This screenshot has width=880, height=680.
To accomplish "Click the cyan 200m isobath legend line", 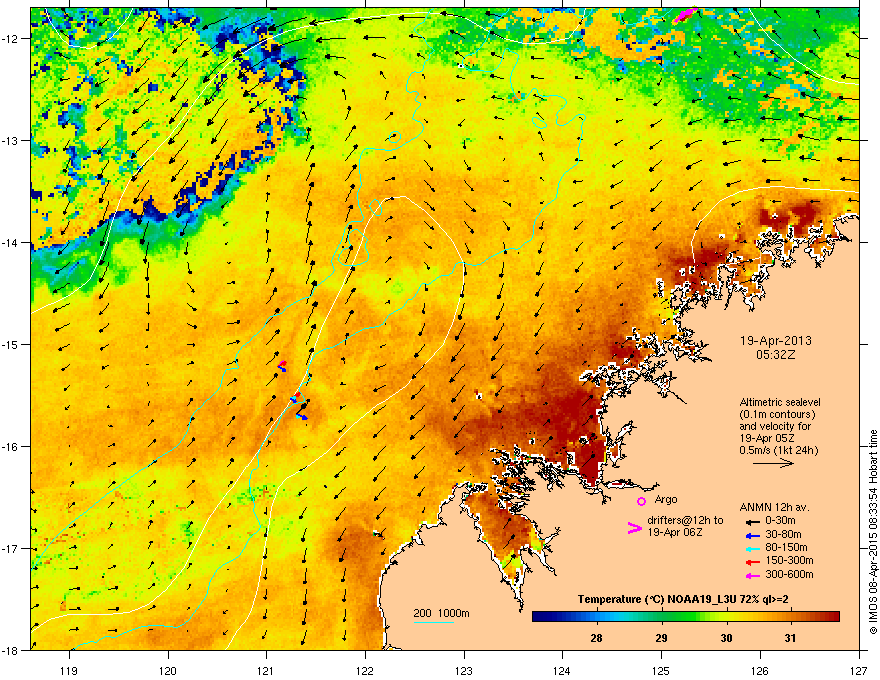I will (434, 622).
